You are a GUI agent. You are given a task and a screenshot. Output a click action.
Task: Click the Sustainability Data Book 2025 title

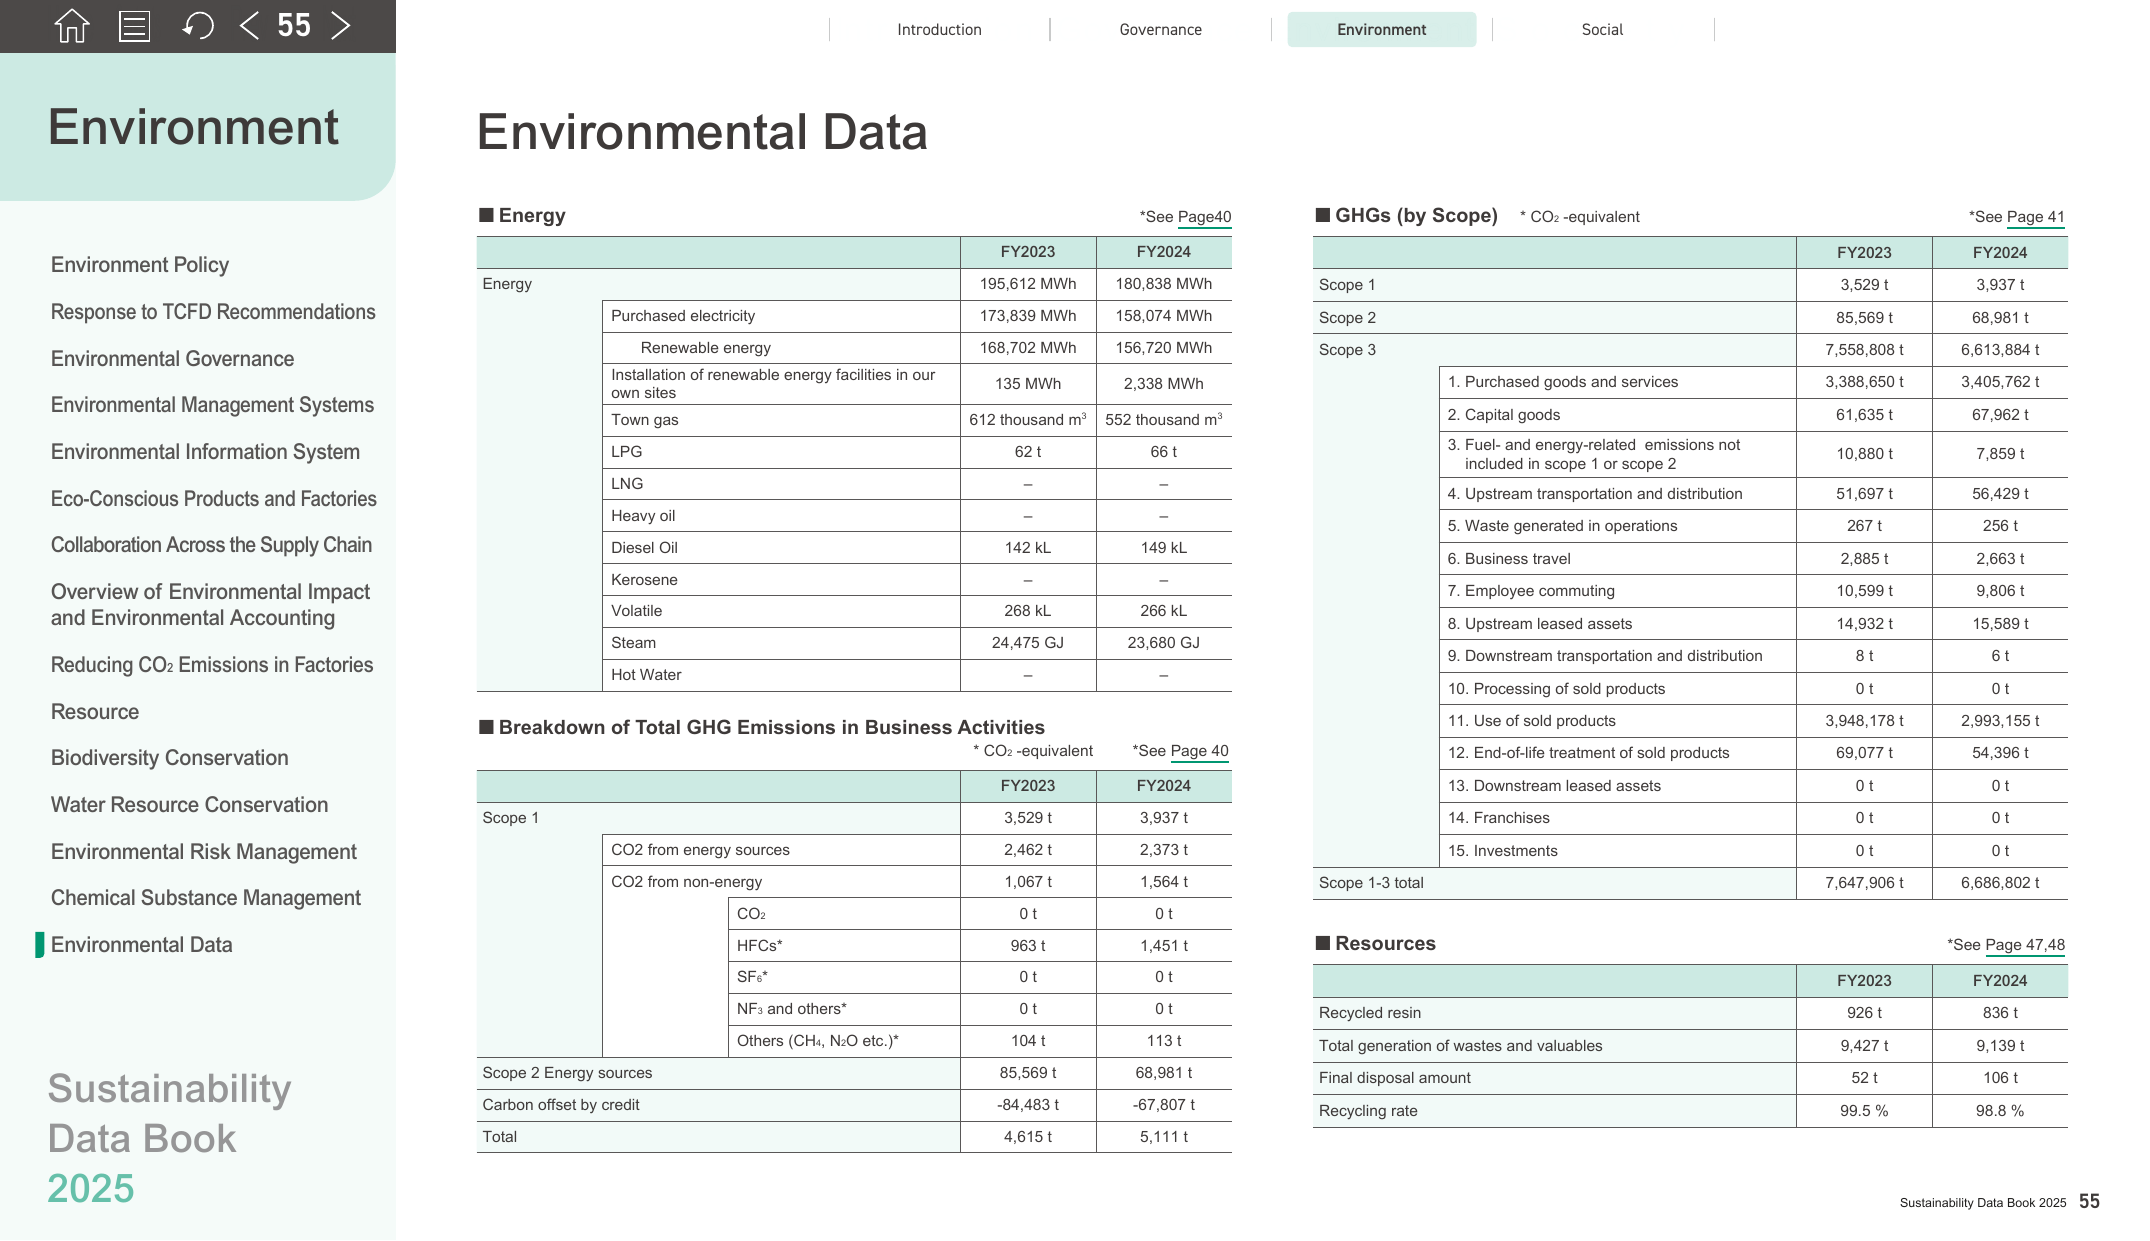click(x=170, y=1139)
